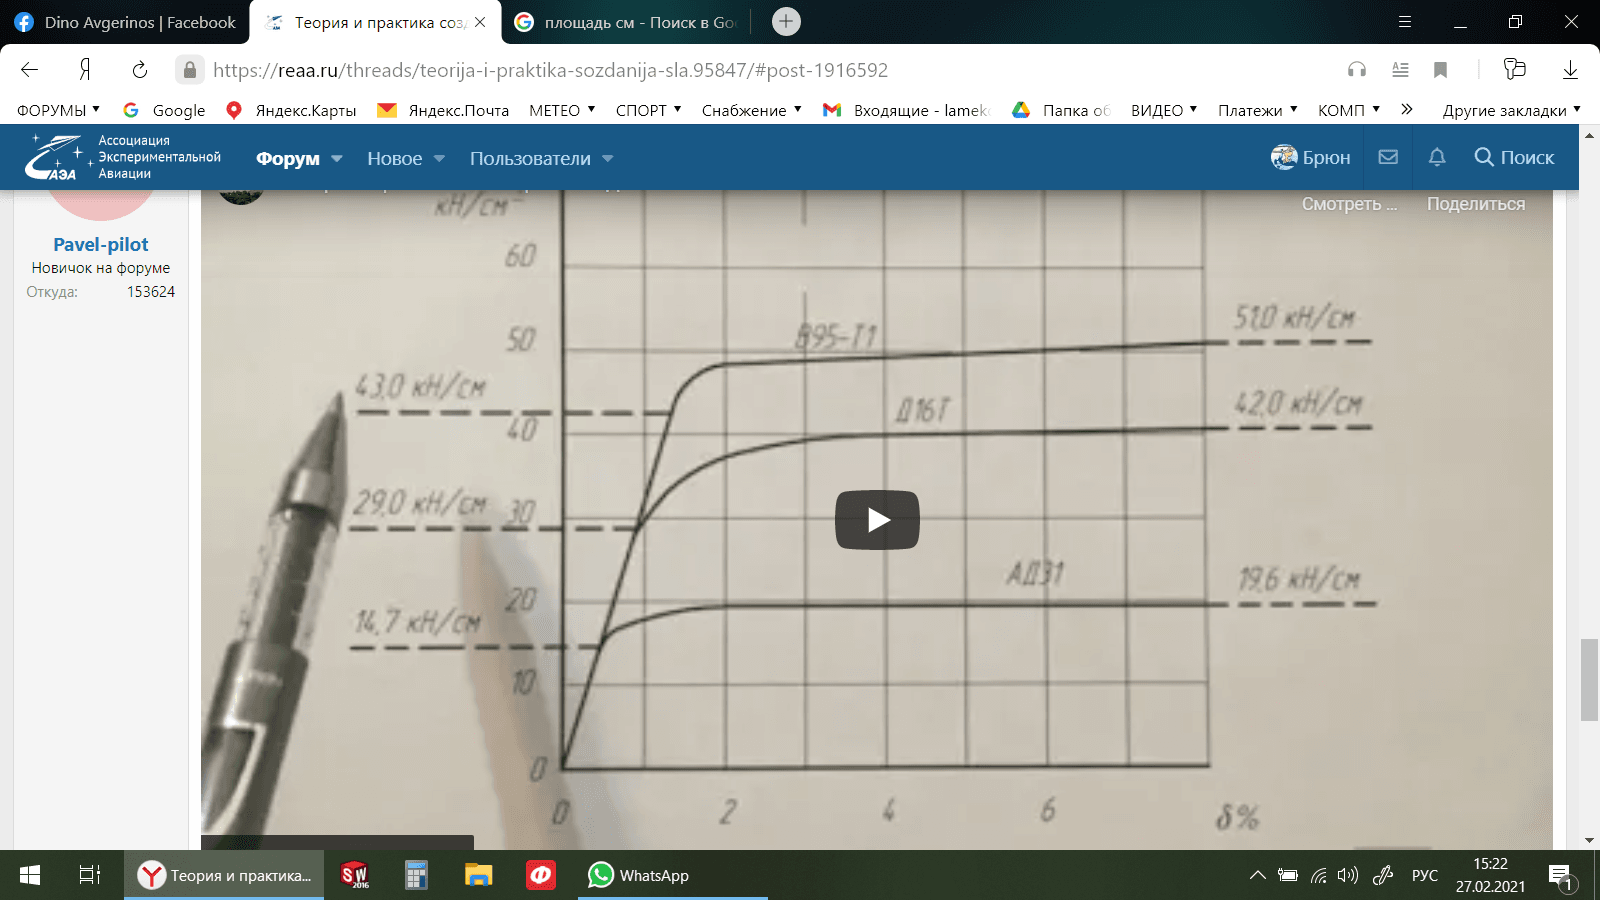
Task: Open SolidWorks 2016 from taskbar
Action: point(354,875)
